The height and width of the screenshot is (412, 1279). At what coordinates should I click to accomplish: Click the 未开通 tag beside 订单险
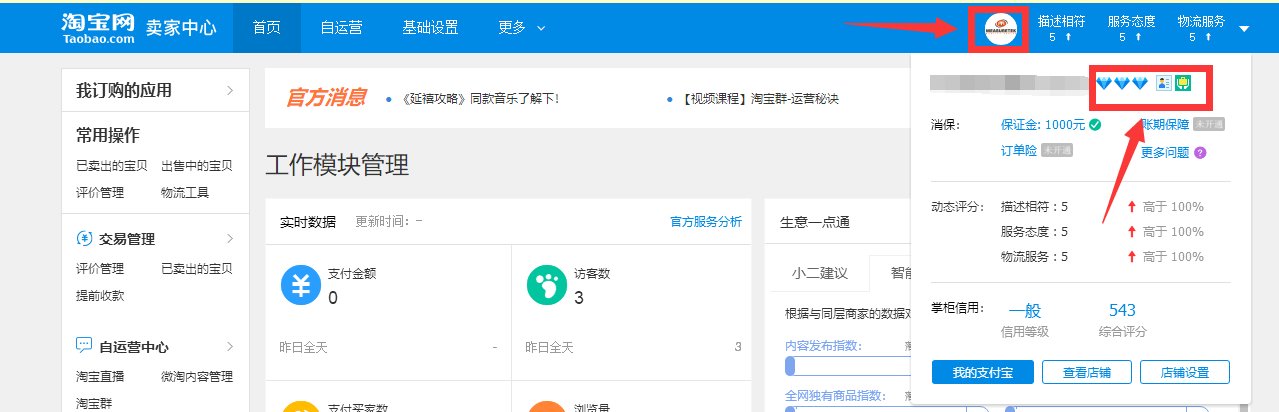pos(1057,151)
